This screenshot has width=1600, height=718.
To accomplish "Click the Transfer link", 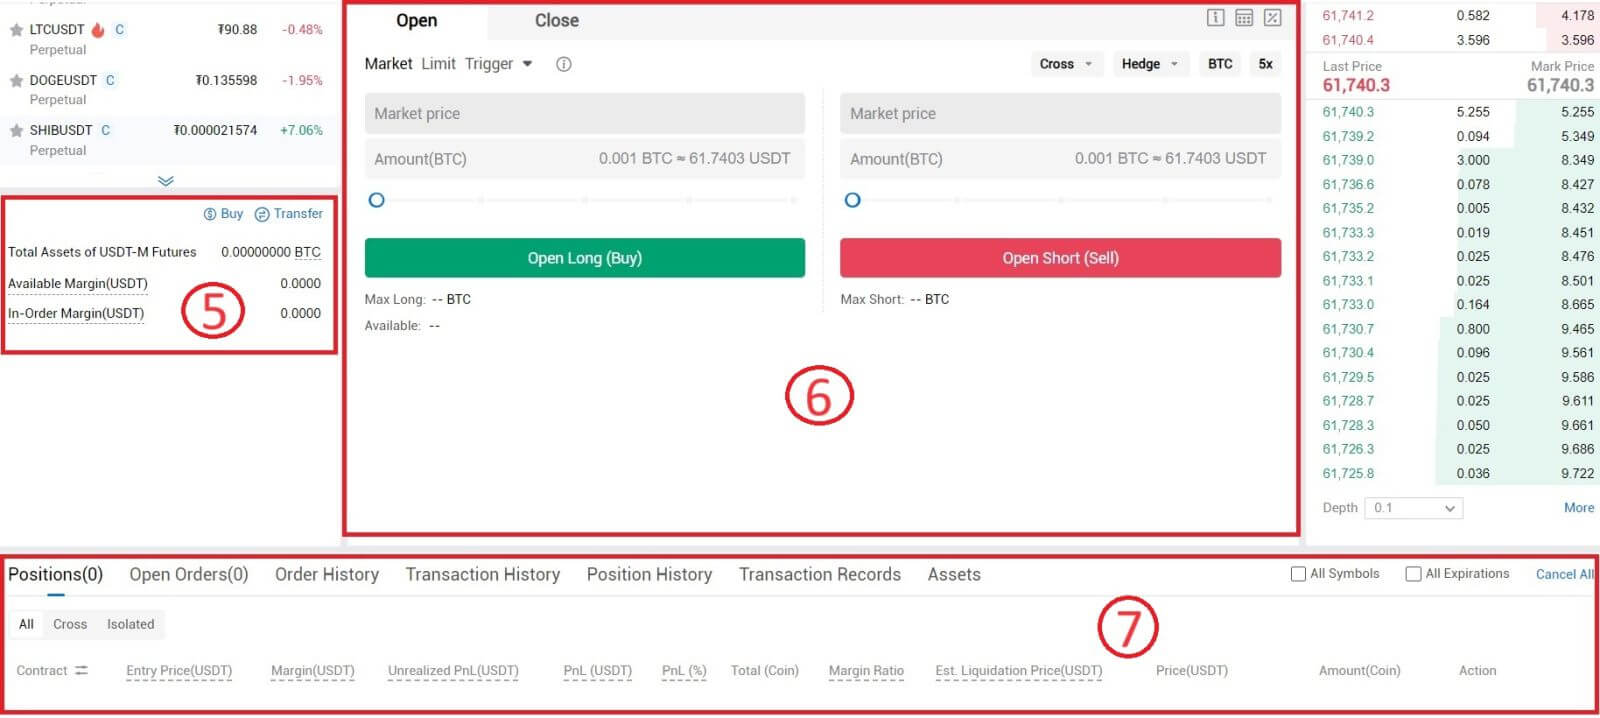I will (x=289, y=214).
